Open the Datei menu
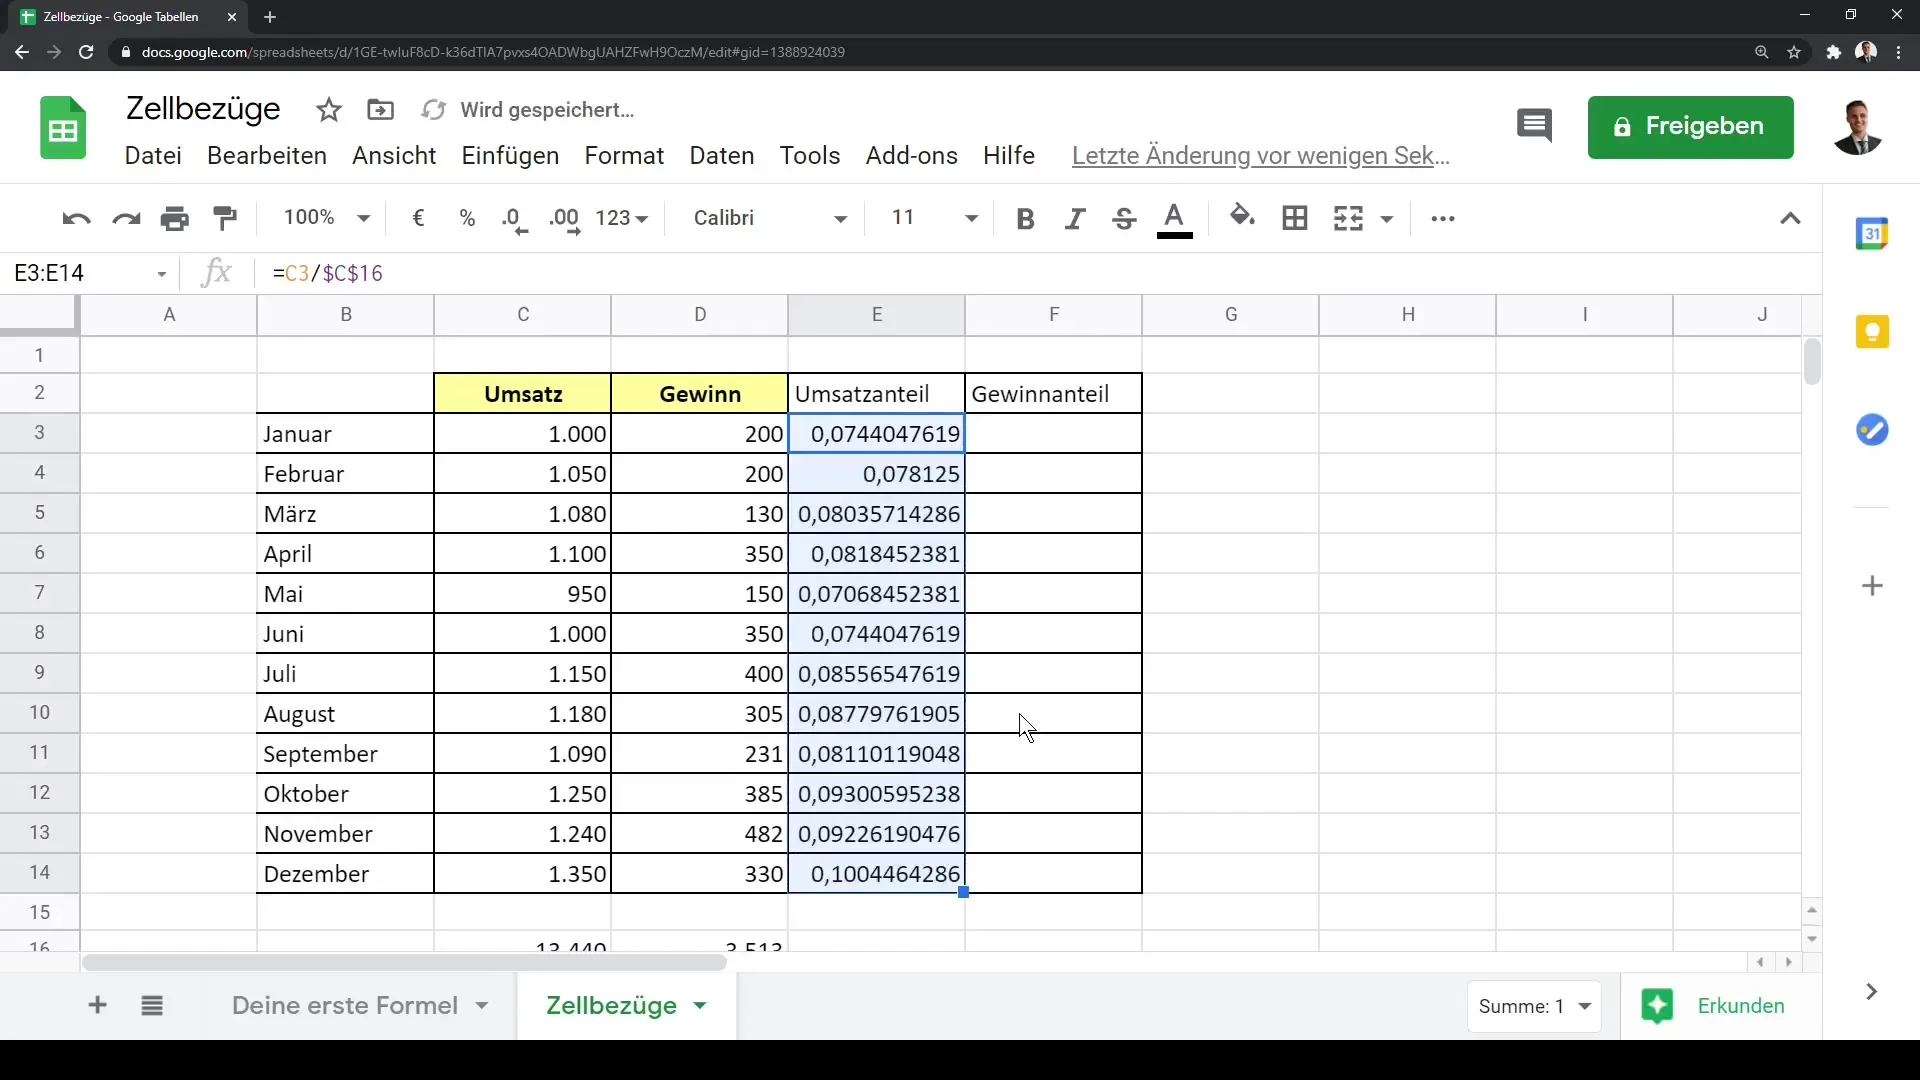This screenshot has height=1080, width=1920. click(153, 156)
